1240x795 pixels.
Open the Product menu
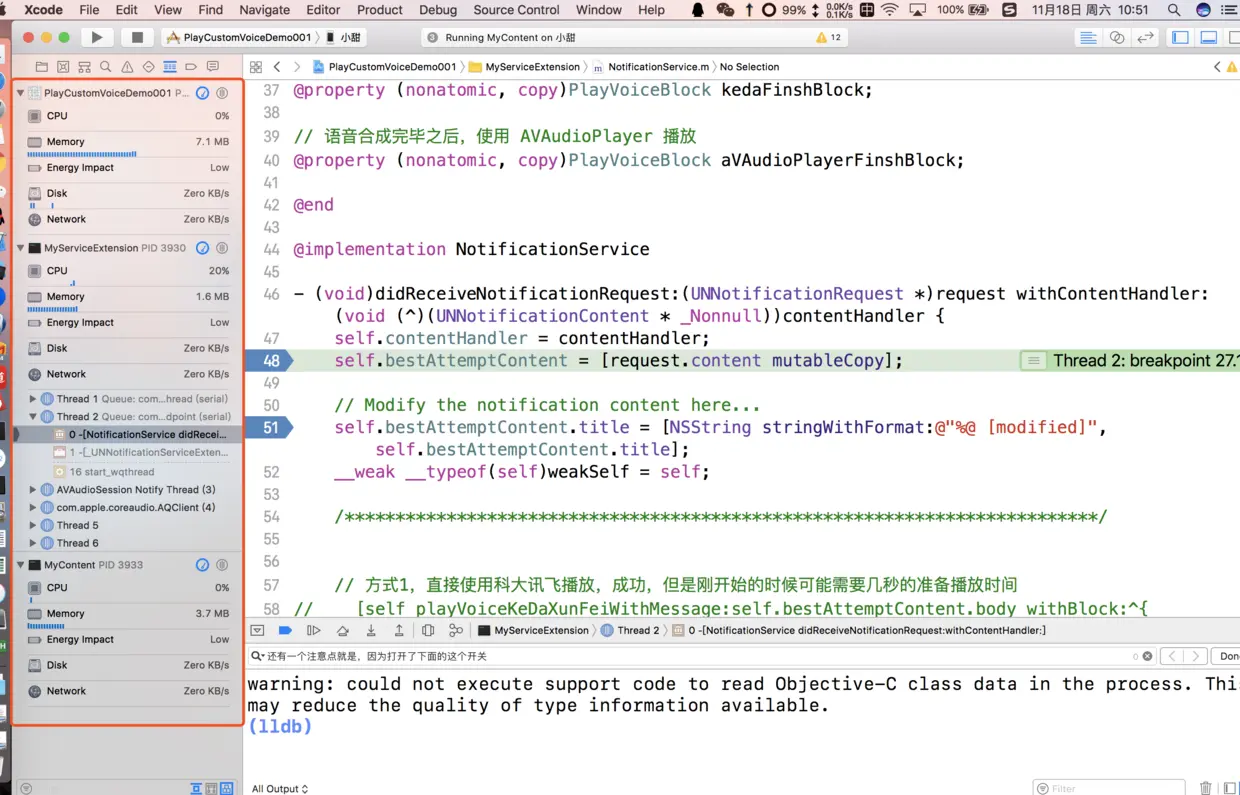point(380,10)
